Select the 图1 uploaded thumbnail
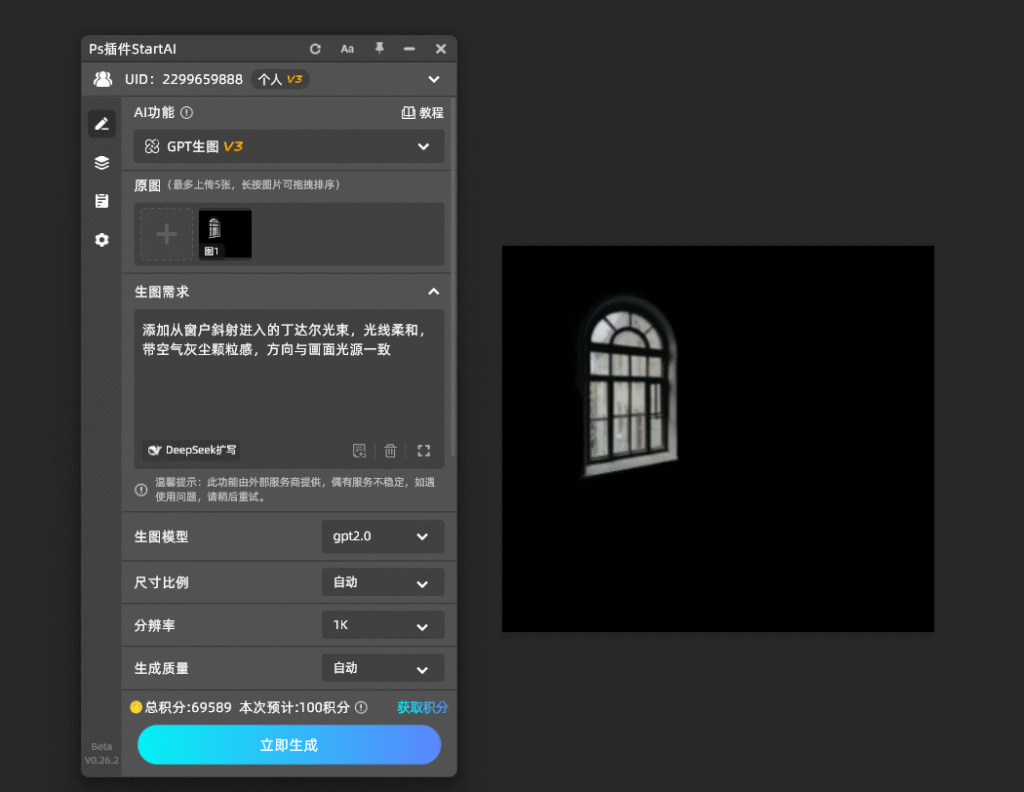 [x=225, y=234]
